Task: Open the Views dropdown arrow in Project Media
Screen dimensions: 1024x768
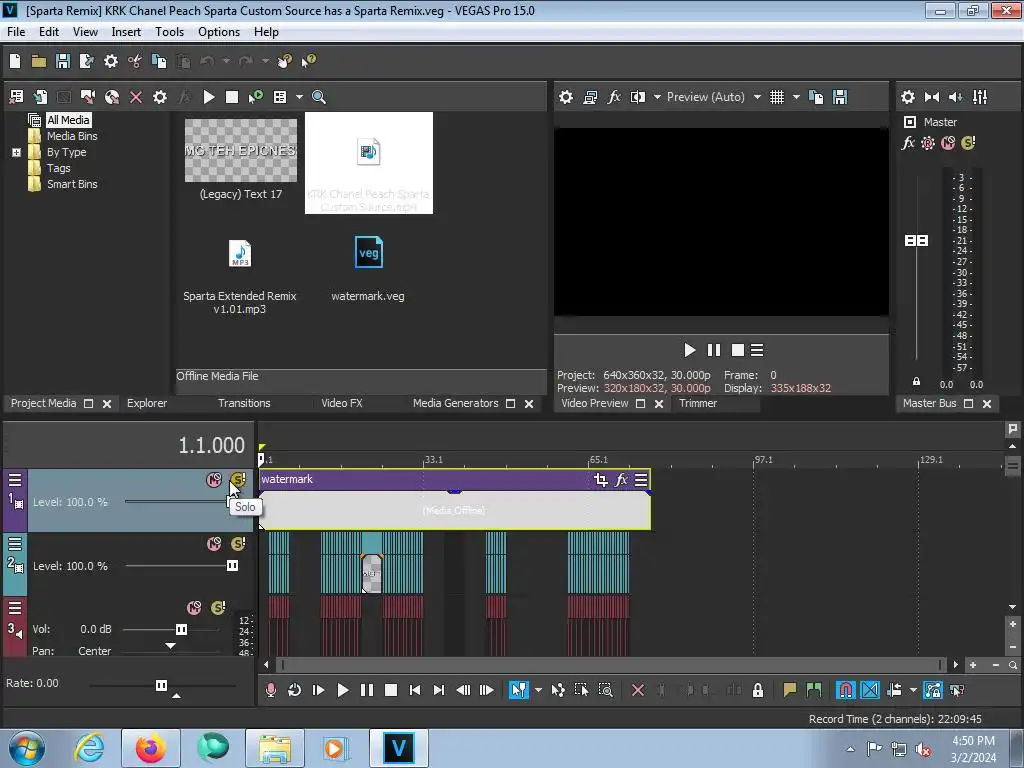Action: (299, 97)
